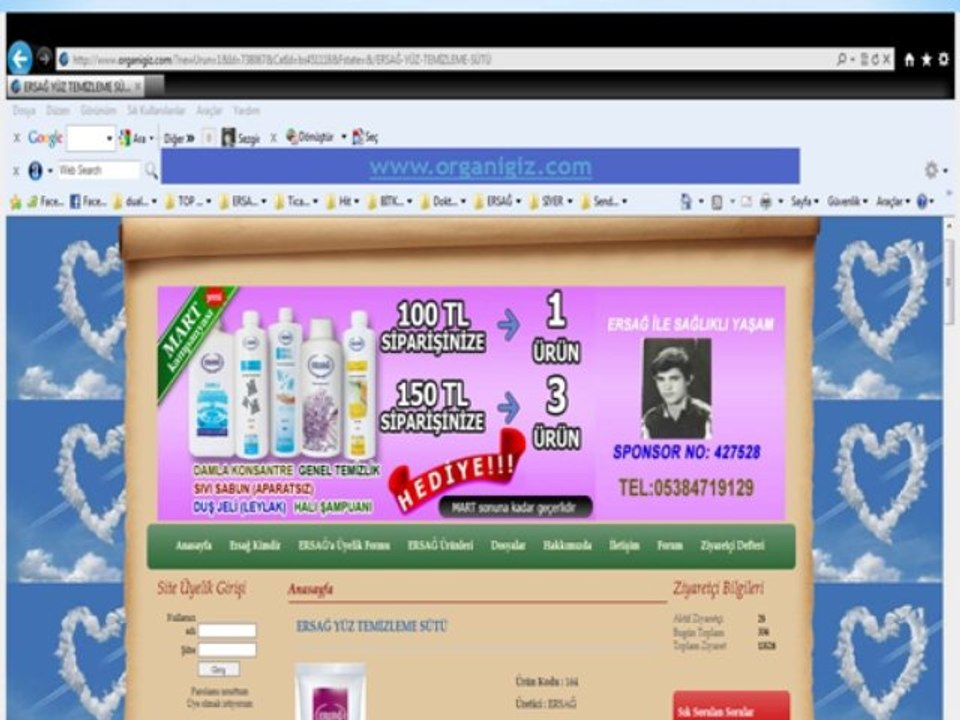Open www.organigiz.com banner link

tap(481, 167)
